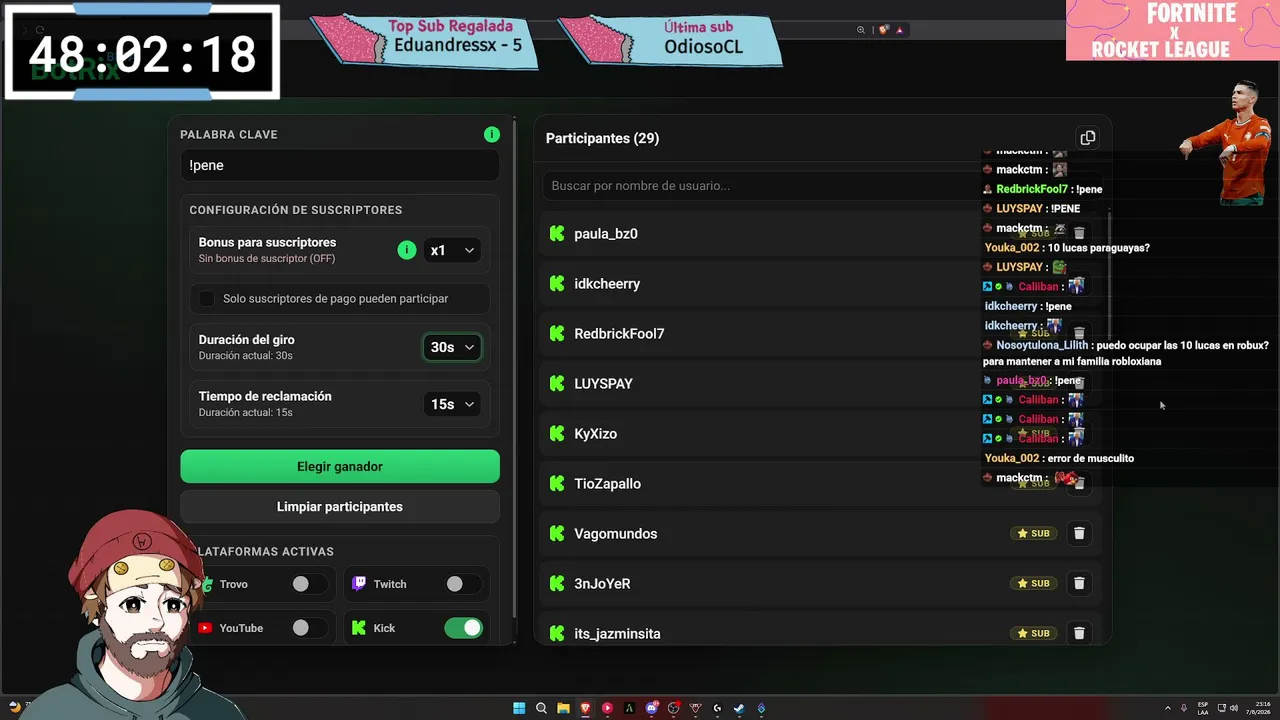Click the Kick logo beside RedbrickFool7
1280x720 pixels.
tap(557, 333)
